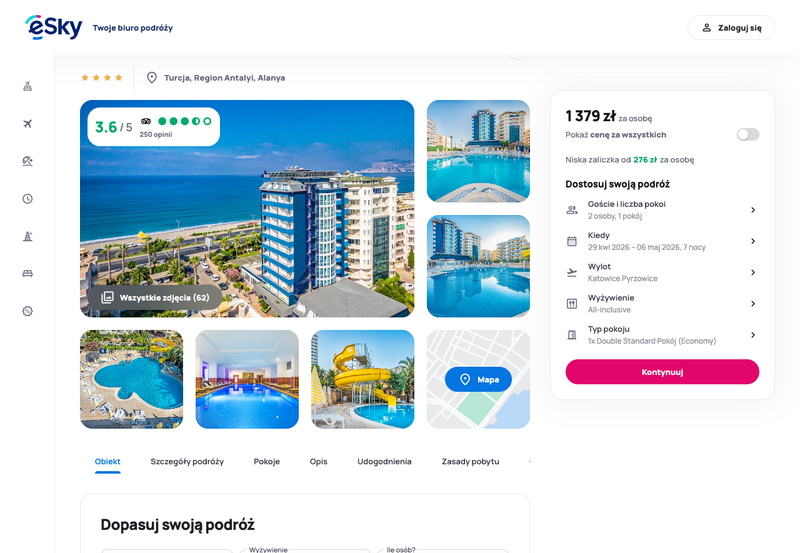Open 'Wszystkie zdjęcia (62)' gallery button
Viewport: 800px width, 553px height.
point(155,297)
